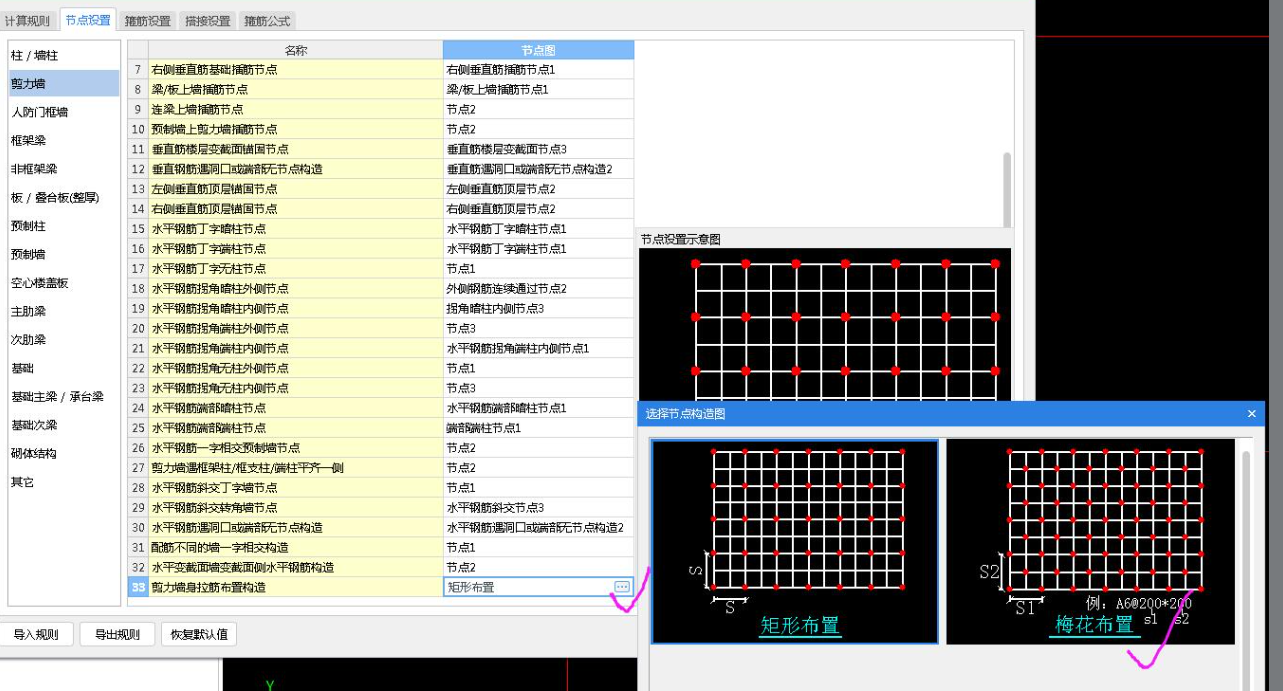Select 其它 in the component list

[64, 481]
